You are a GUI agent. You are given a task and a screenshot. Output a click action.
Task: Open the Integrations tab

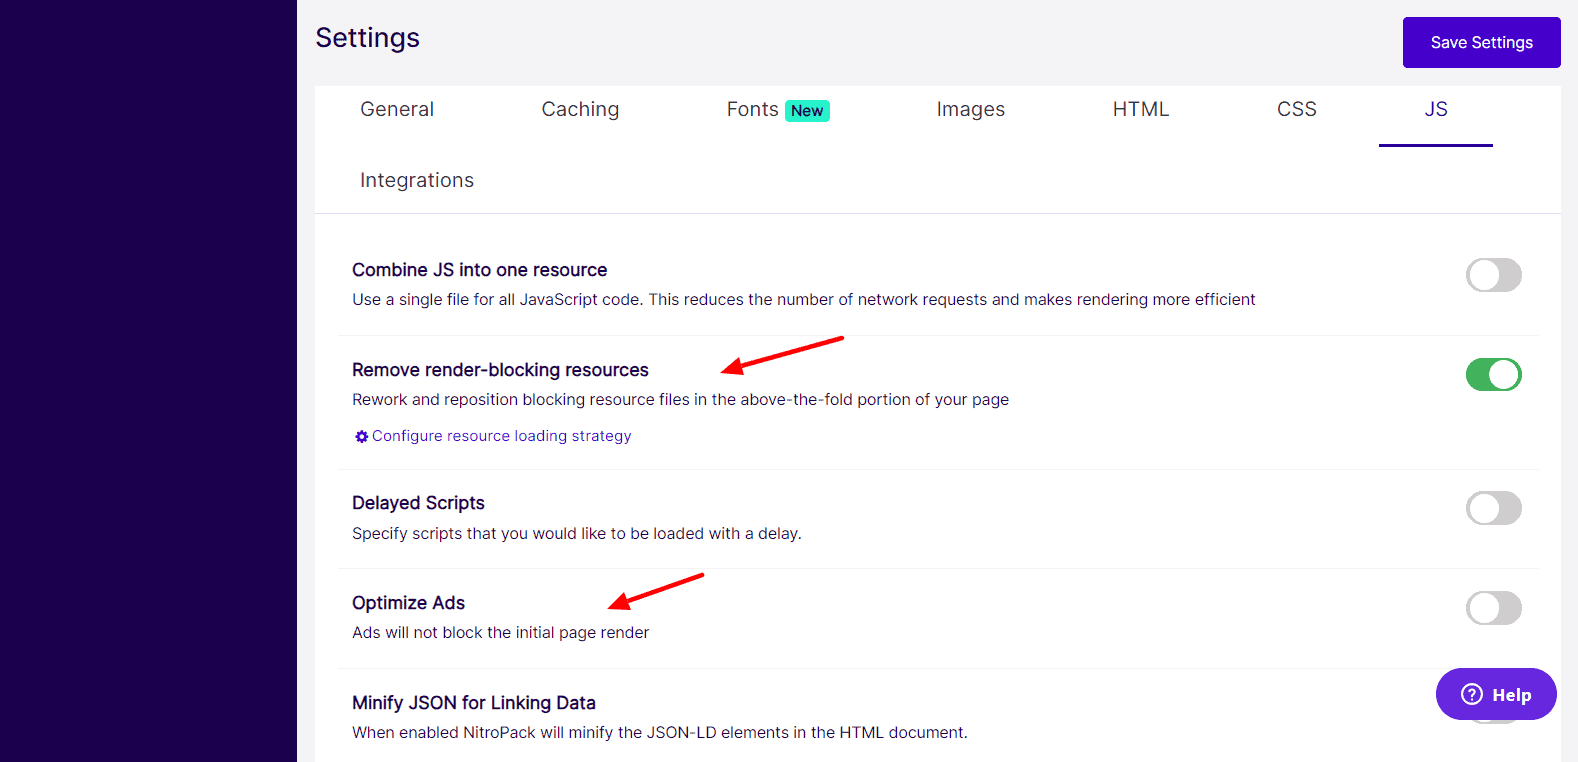(x=417, y=180)
